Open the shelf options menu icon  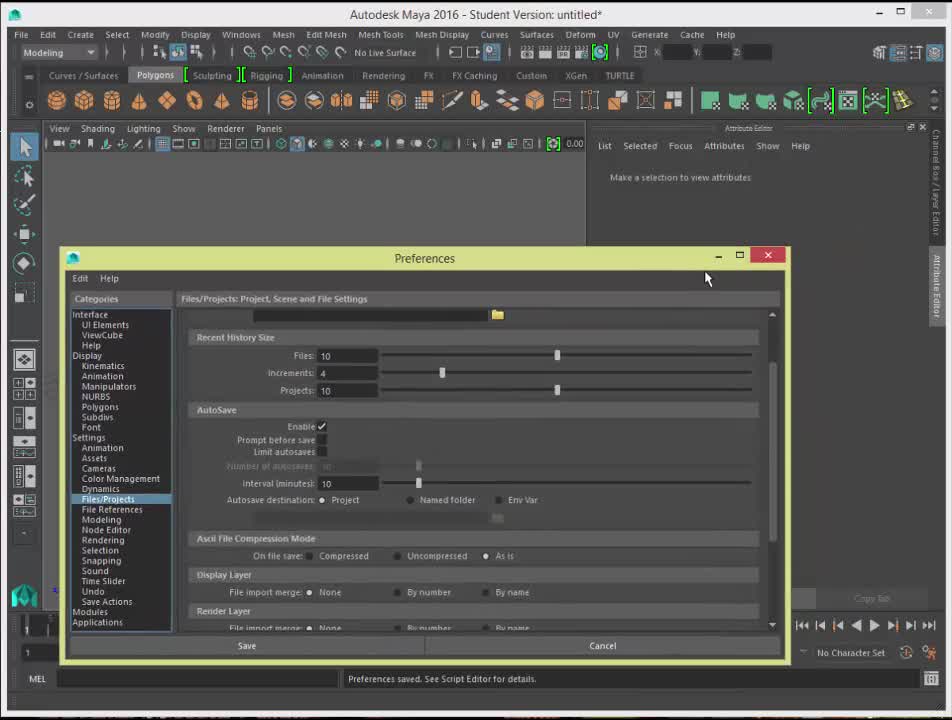29,104
